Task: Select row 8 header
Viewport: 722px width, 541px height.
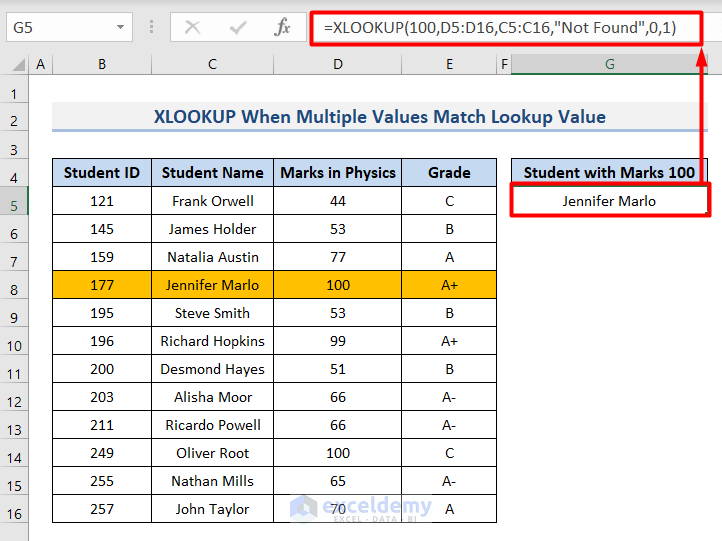Action: (x=15, y=290)
